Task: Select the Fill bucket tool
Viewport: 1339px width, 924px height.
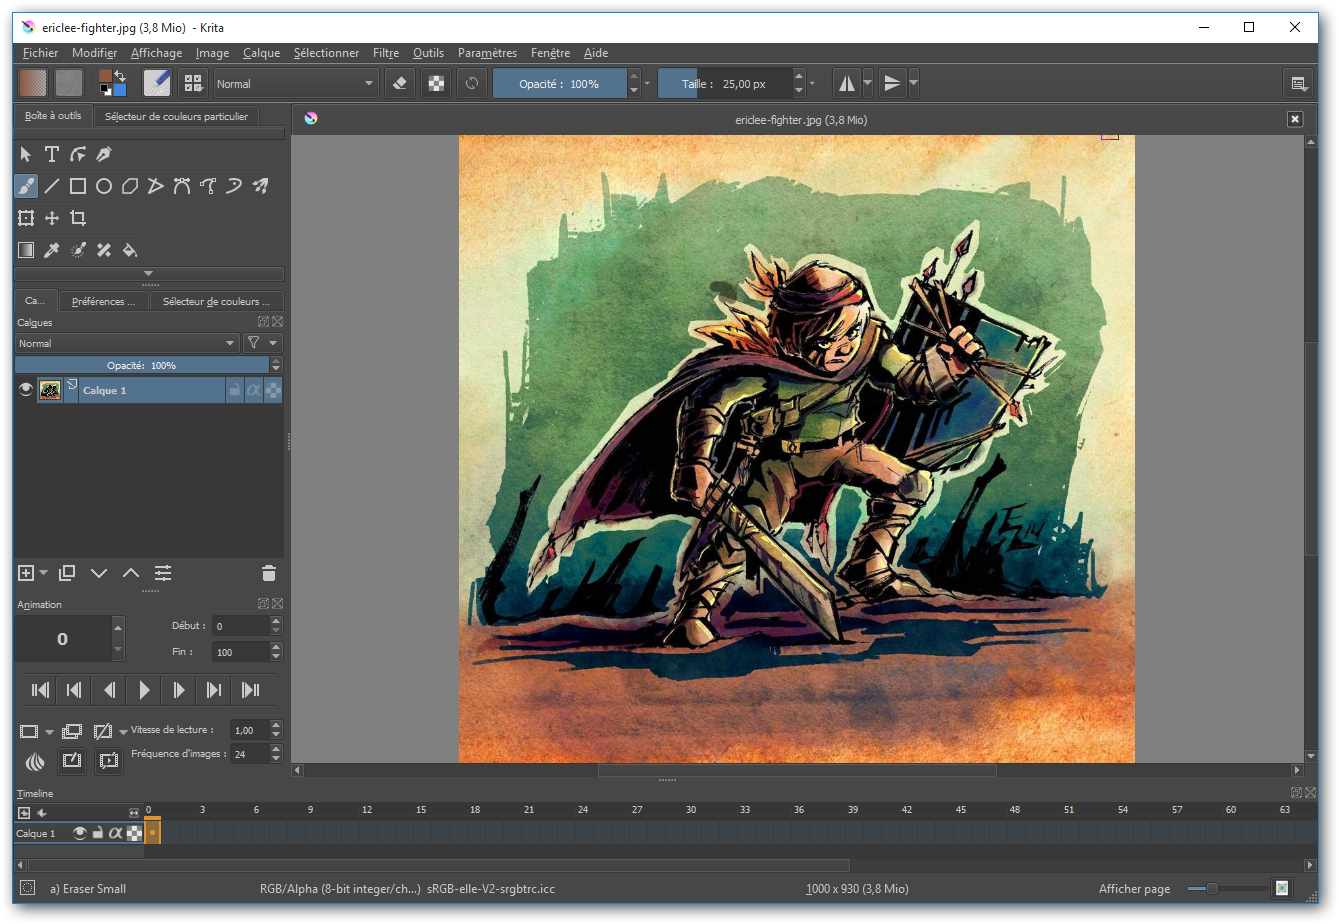Action: point(130,250)
